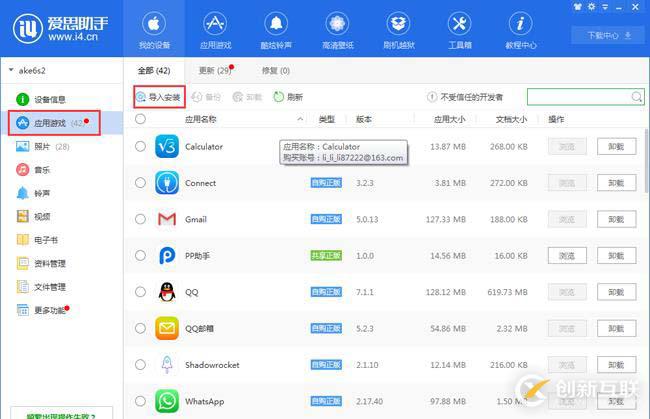The image size is (650, 419).
Task: Click the 备份 toolbar button
Action: [206, 97]
